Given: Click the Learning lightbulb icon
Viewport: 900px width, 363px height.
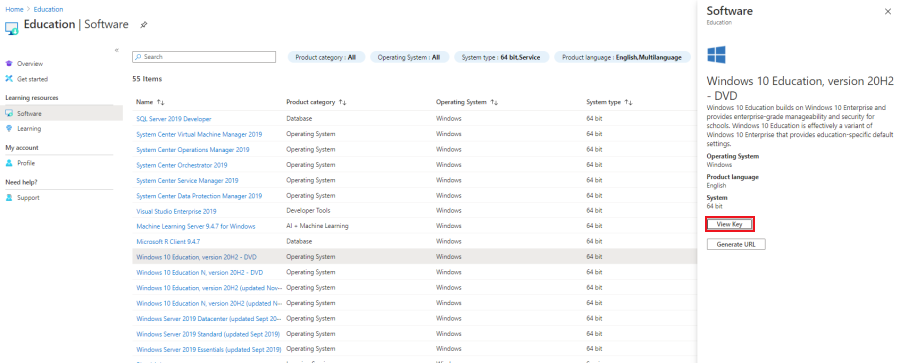Looking at the screenshot, I should [9, 129].
